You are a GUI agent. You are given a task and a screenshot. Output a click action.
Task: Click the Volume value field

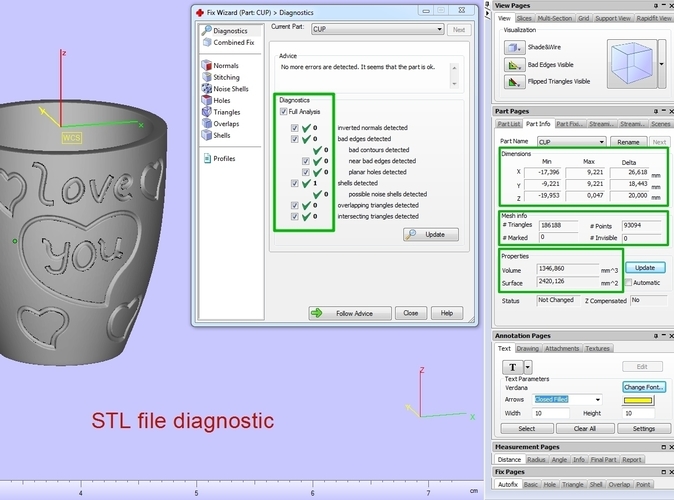pos(567,269)
